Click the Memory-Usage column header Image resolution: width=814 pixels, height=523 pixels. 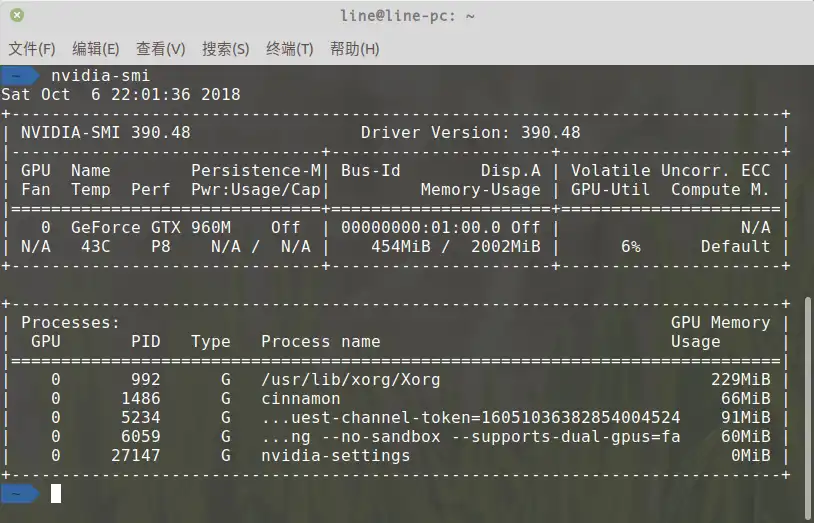[x=480, y=190]
